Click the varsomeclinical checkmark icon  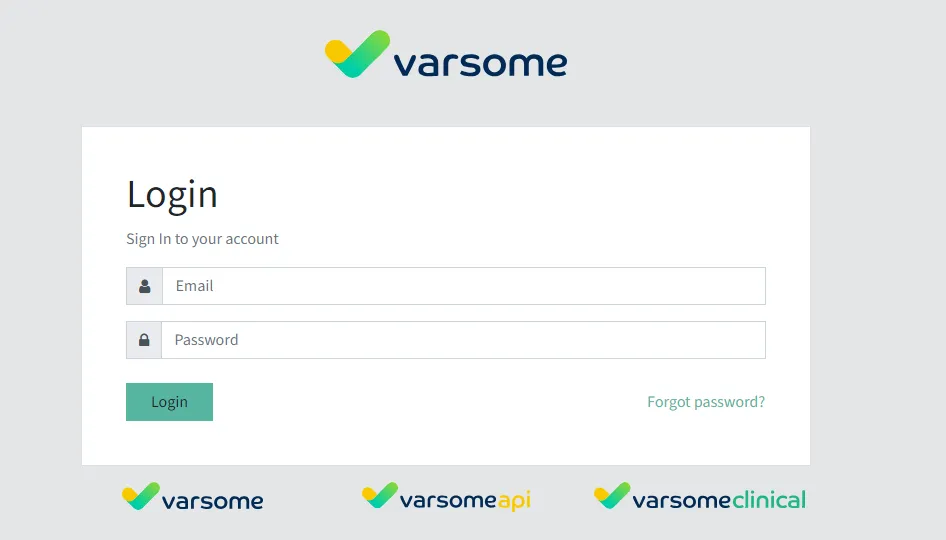[612, 496]
